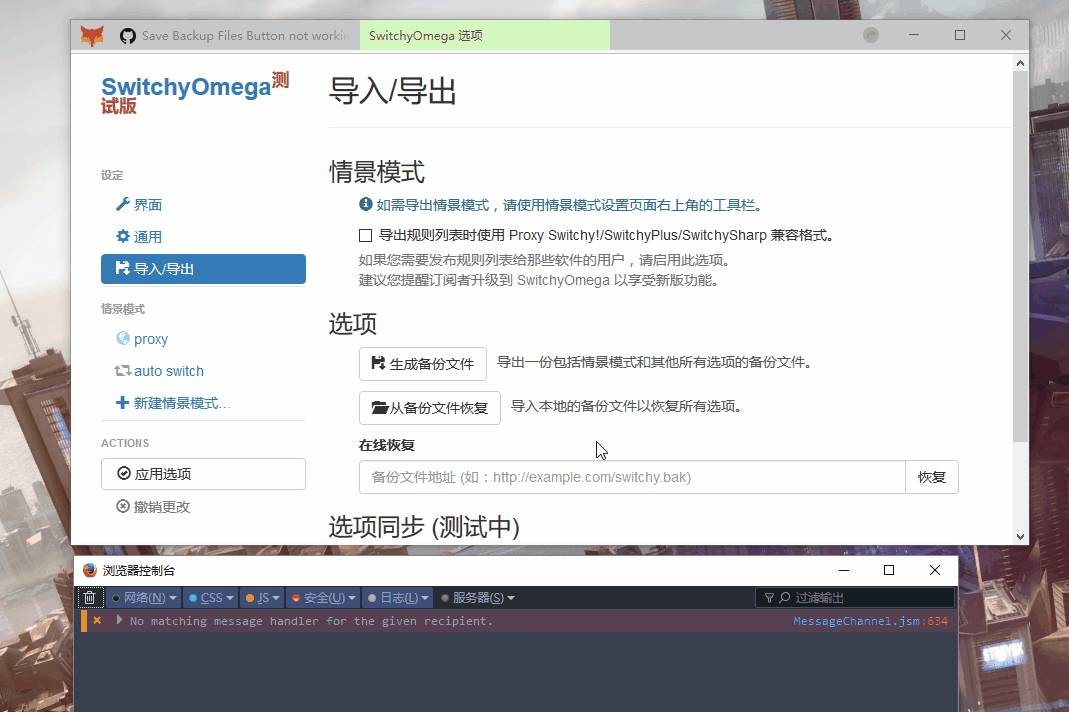Click the 恢复 button beside the URL field
Image resolution: width=1069 pixels, height=712 pixels.
(931, 477)
